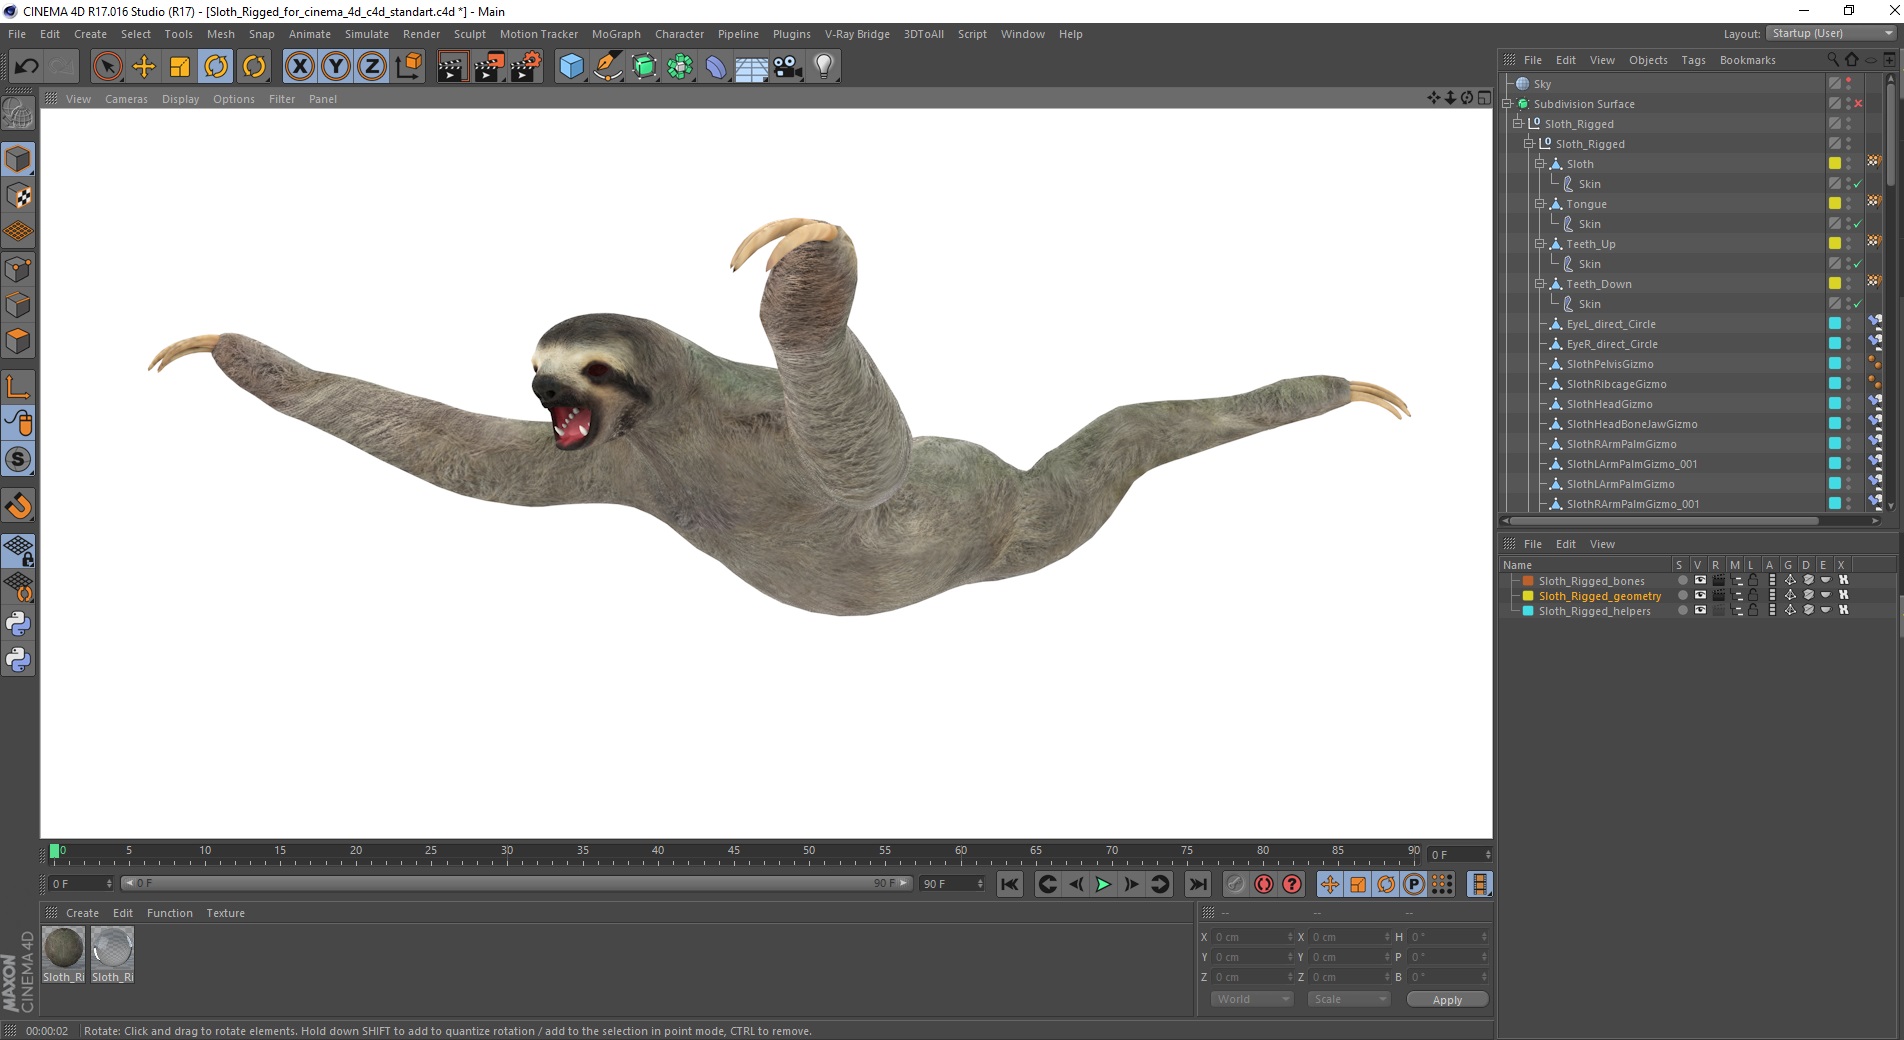The width and height of the screenshot is (1904, 1040).
Task: Toggle Z axis lock
Action: click(372, 67)
